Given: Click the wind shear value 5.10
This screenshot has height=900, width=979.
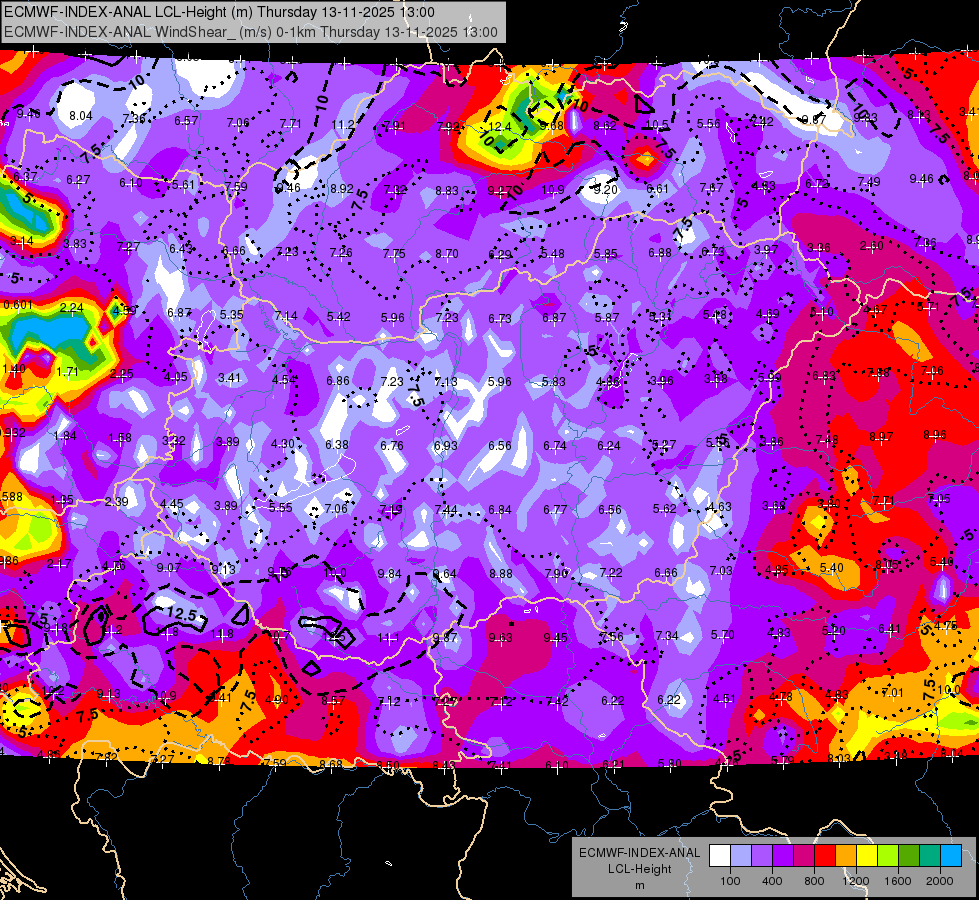Looking at the screenshot, I should (x=822, y=311).
